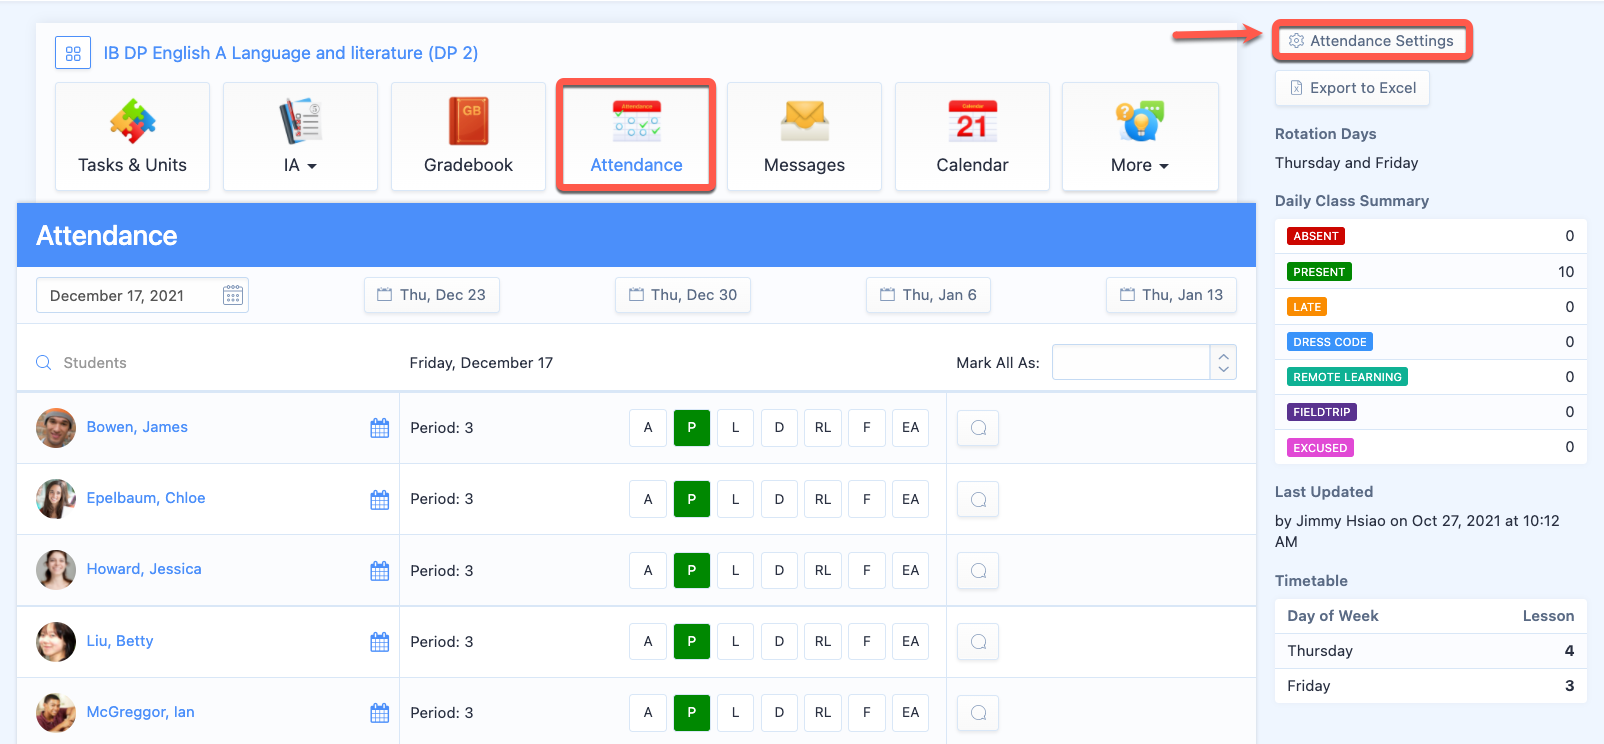Jump to Thu, Dec 30 date
The image size is (1604, 744).
coord(683,295)
